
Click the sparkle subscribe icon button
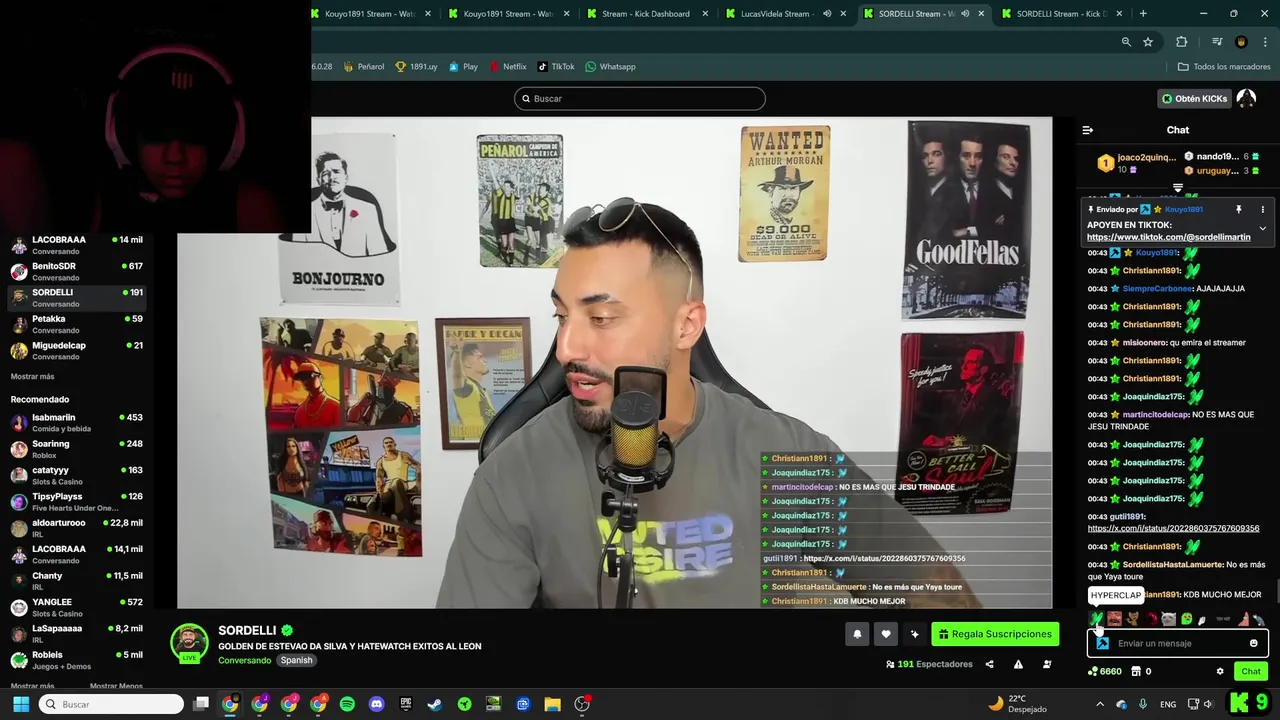tap(914, 633)
